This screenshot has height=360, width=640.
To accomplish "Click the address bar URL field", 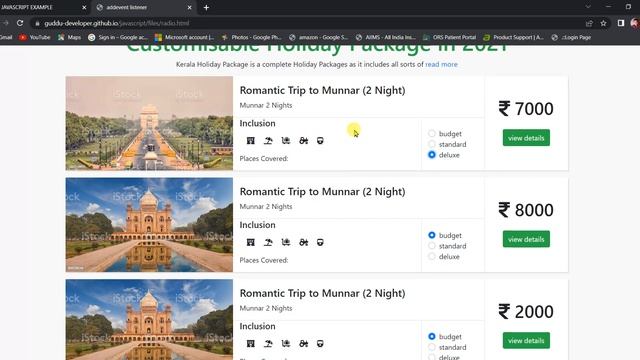I will click(x=306, y=23).
